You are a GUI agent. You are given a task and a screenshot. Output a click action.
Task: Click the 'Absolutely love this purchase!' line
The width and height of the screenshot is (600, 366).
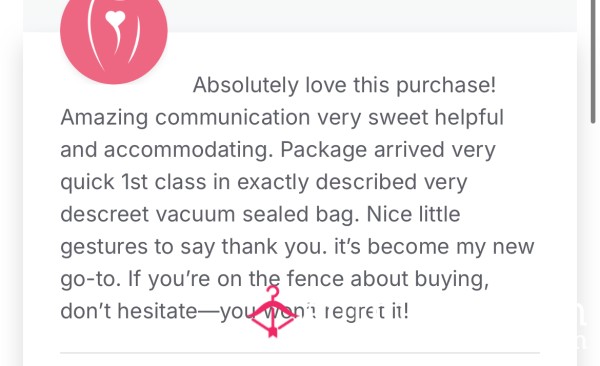pyautogui.click(x=344, y=85)
